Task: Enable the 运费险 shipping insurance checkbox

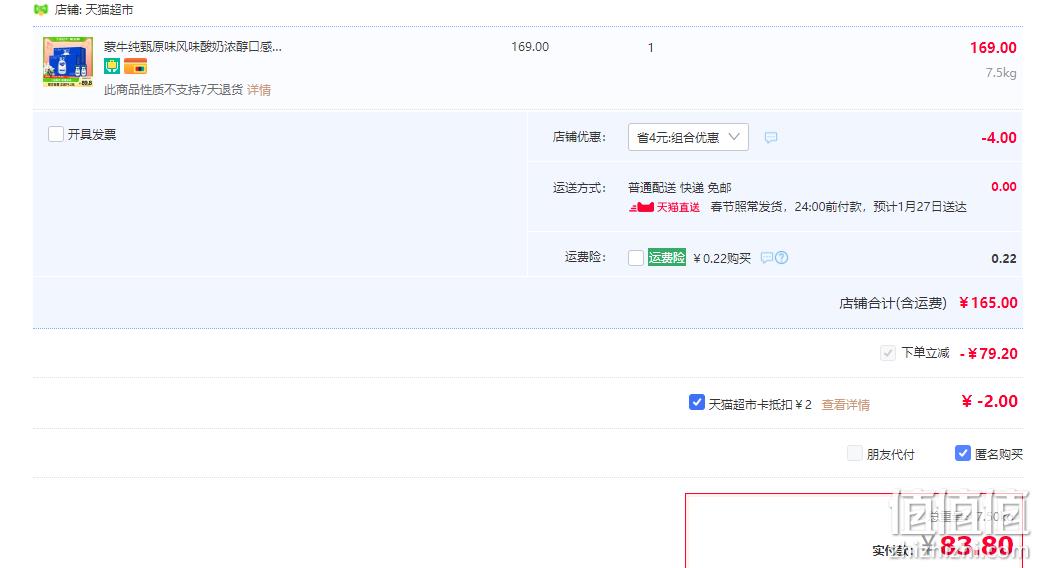Action: [x=635, y=258]
